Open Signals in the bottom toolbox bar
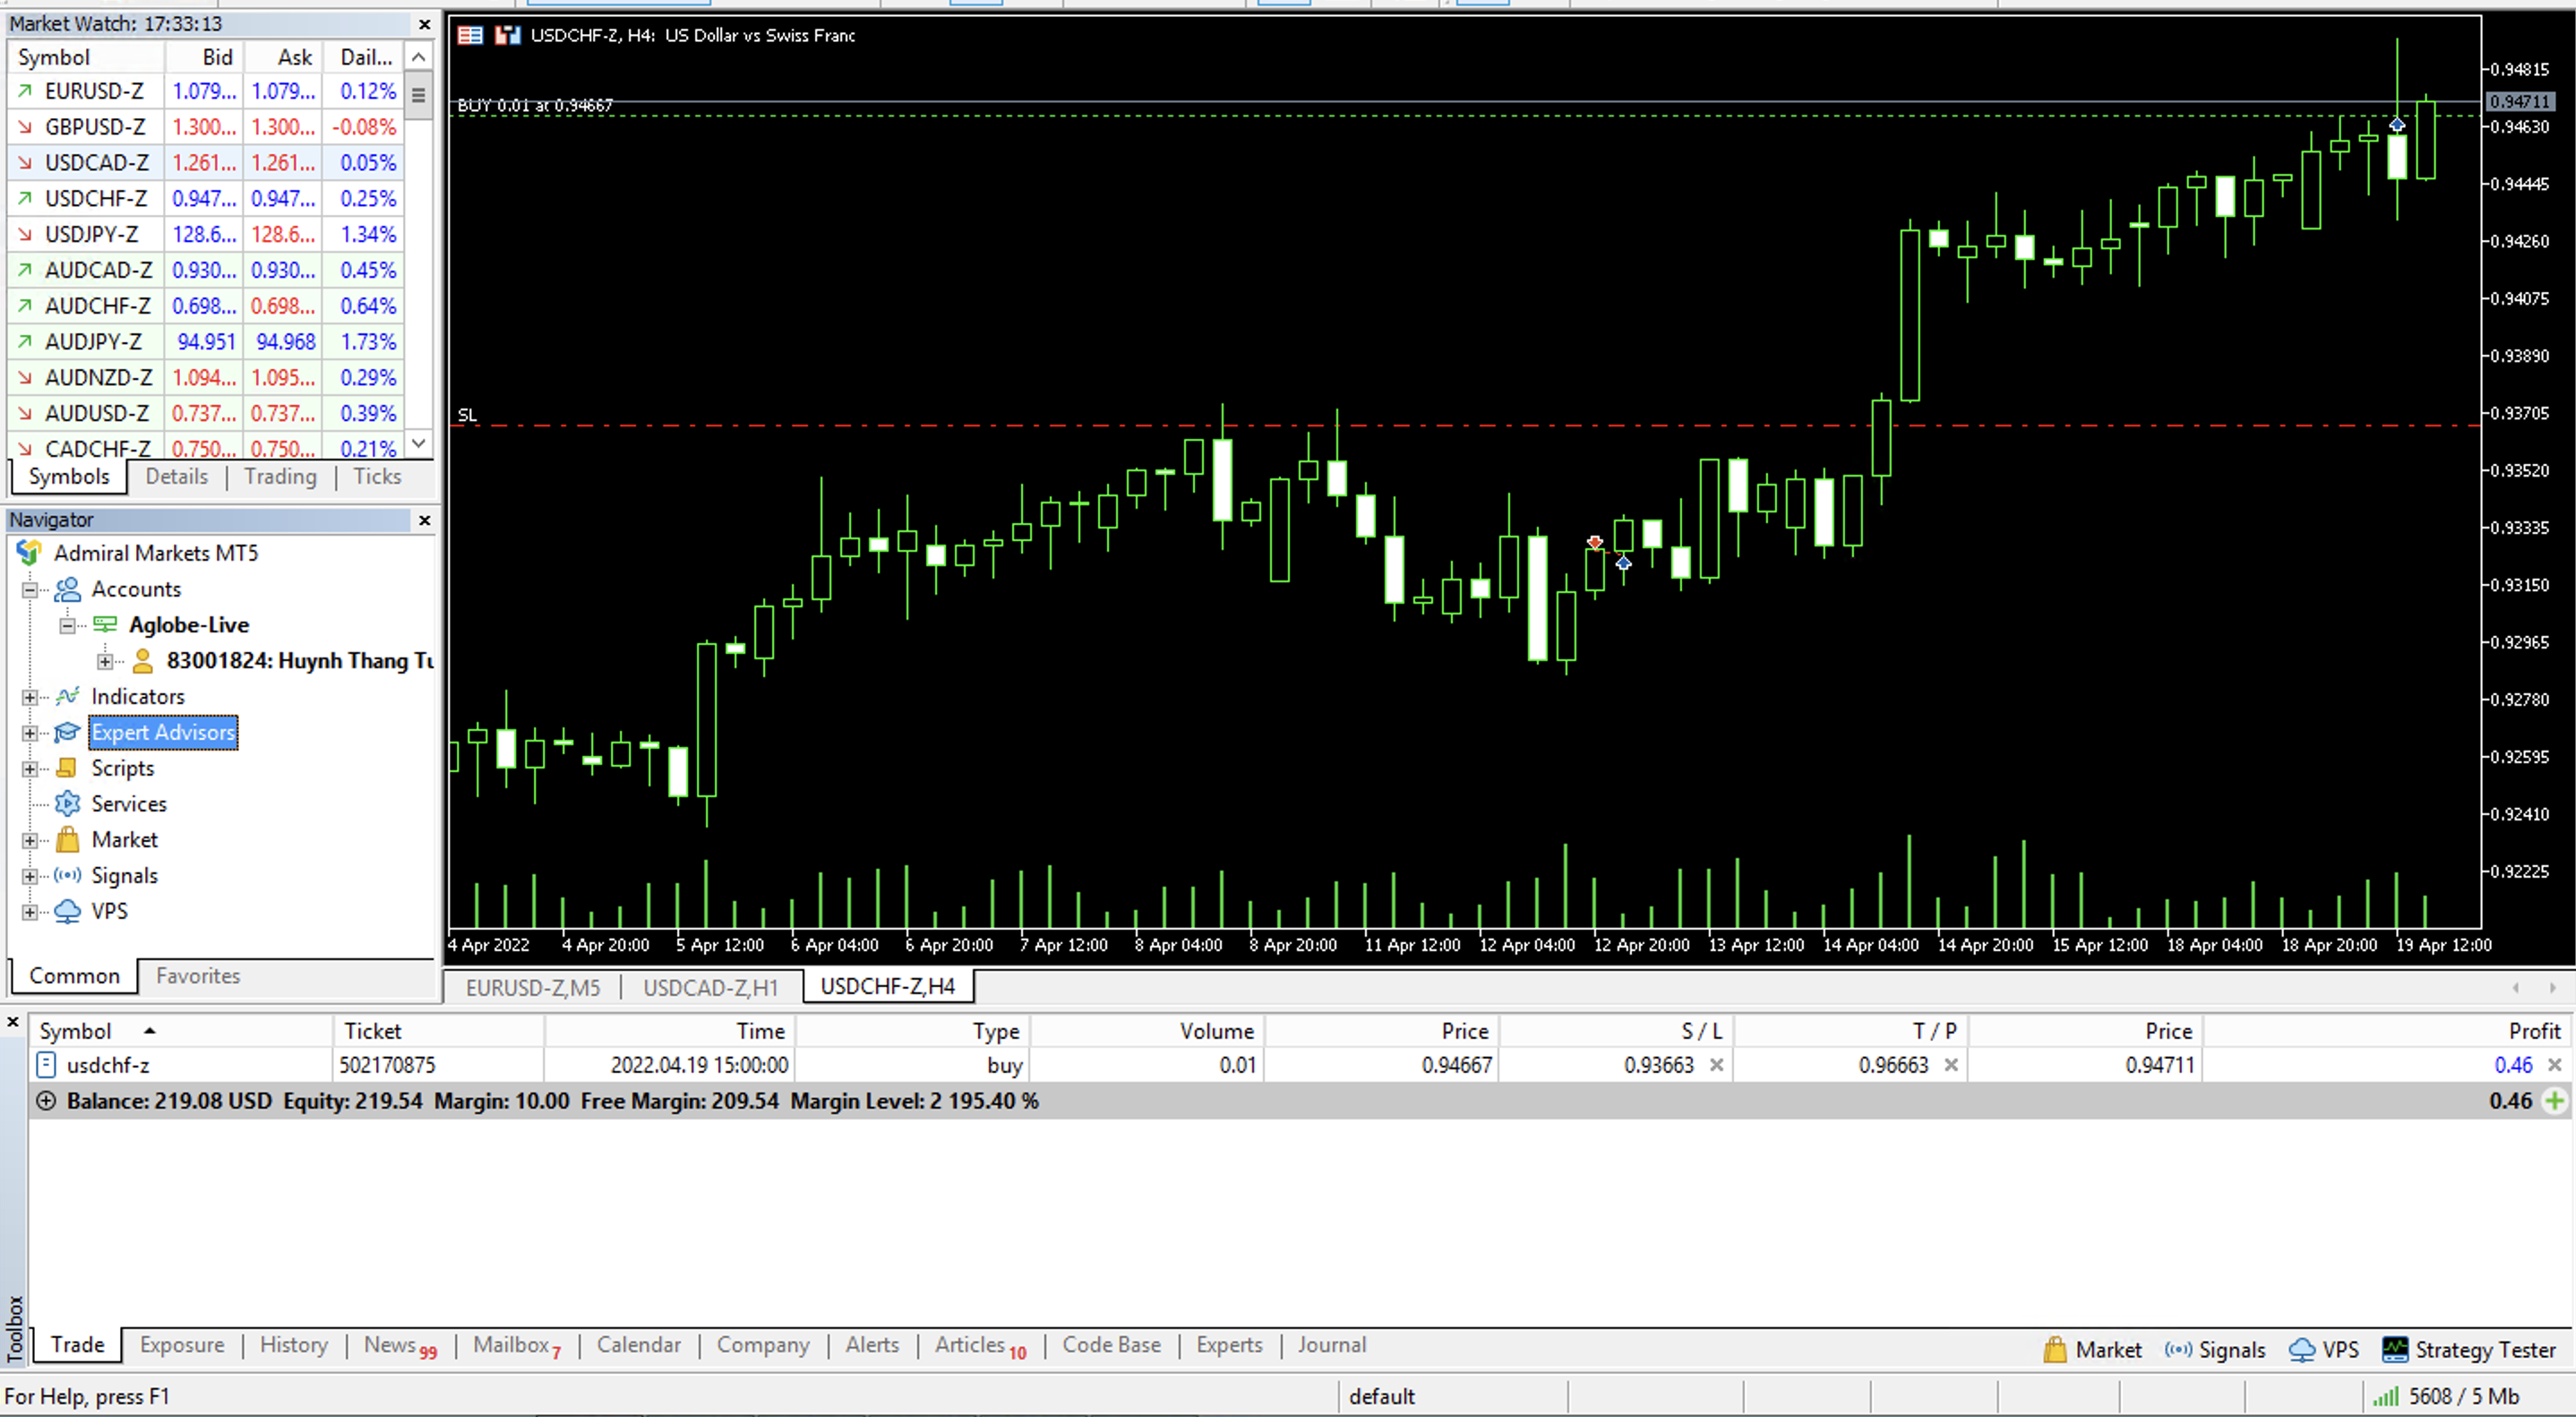This screenshot has height=1417, width=2576. point(2215,1350)
